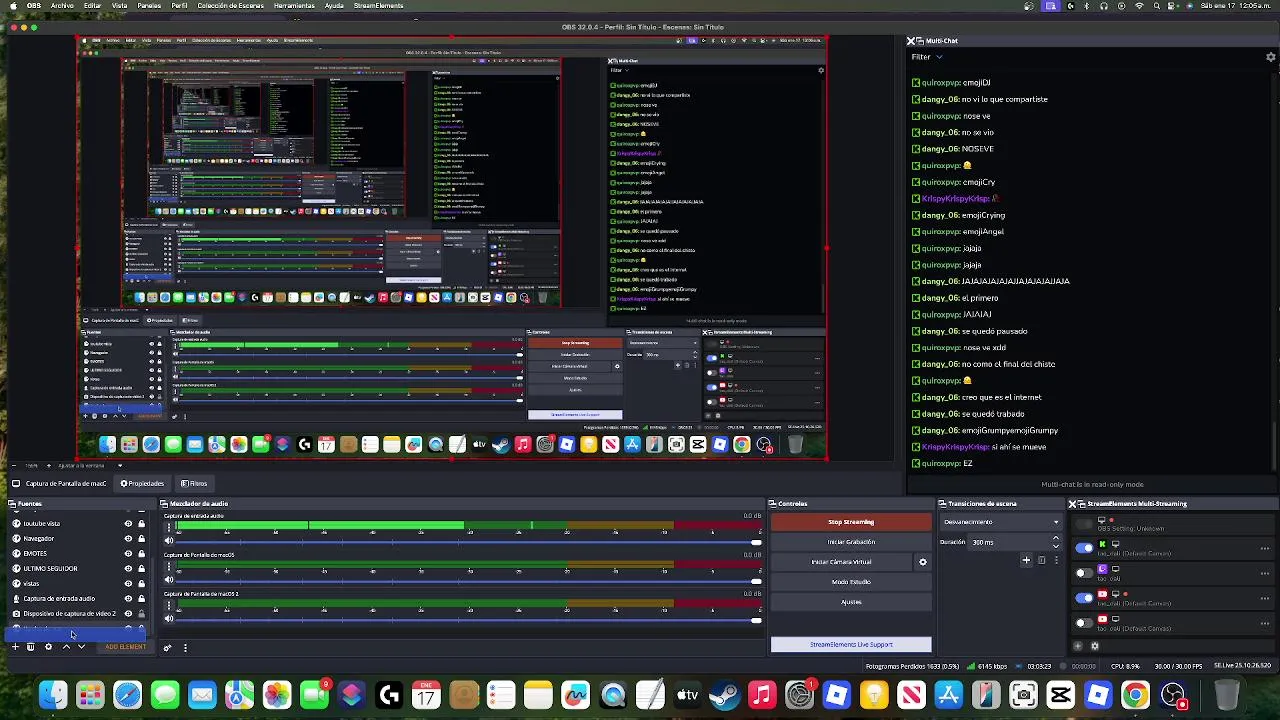Click the Captura de Pantalla de macOS 2 volume slider
This screenshot has width=1280, height=720.
tap(469, 620)
